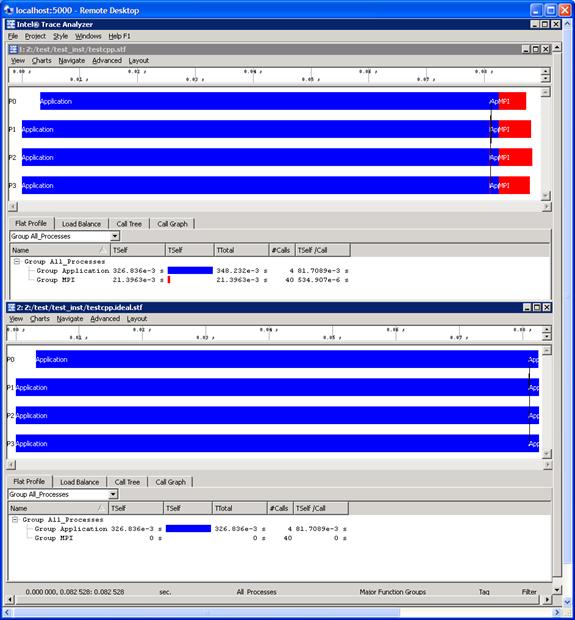Sort by #Calls column in testcpp.ideal.stf profile
This screenshot has height=620, width=575.
coord(280,508)
